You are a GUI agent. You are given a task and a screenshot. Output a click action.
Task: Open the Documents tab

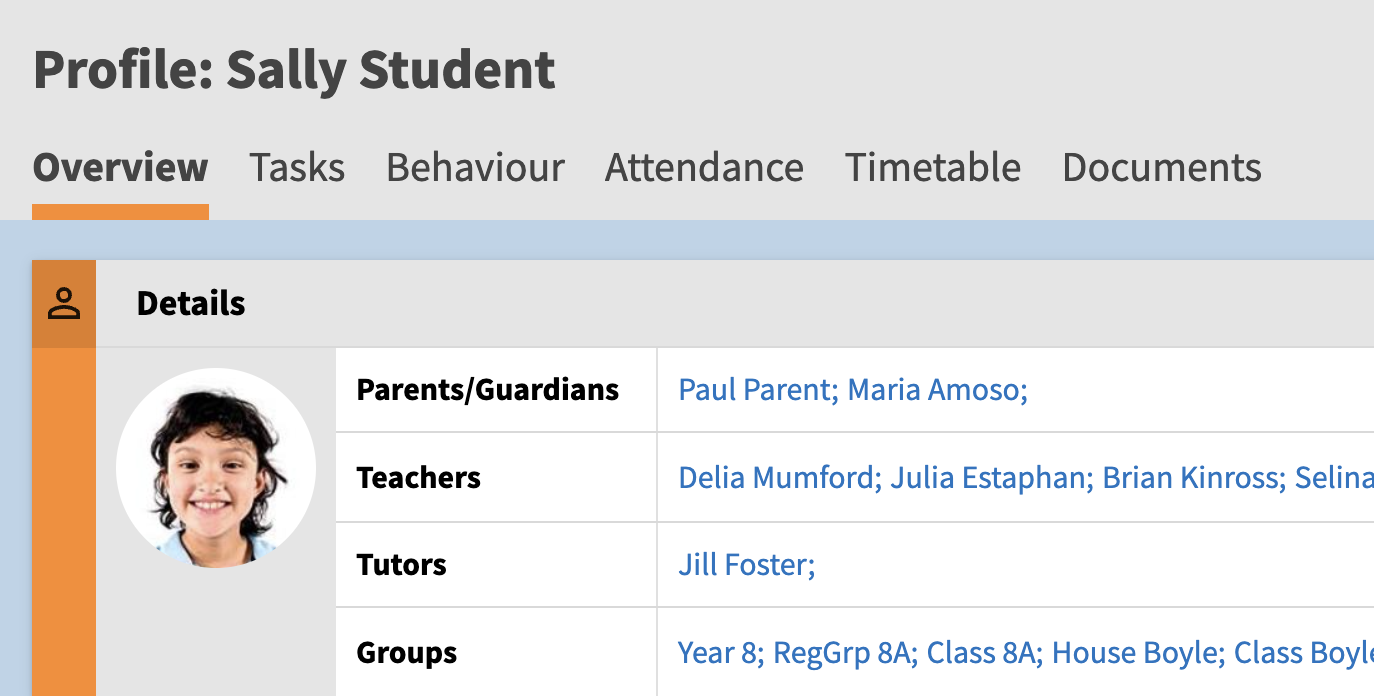tap(1161, 167)
